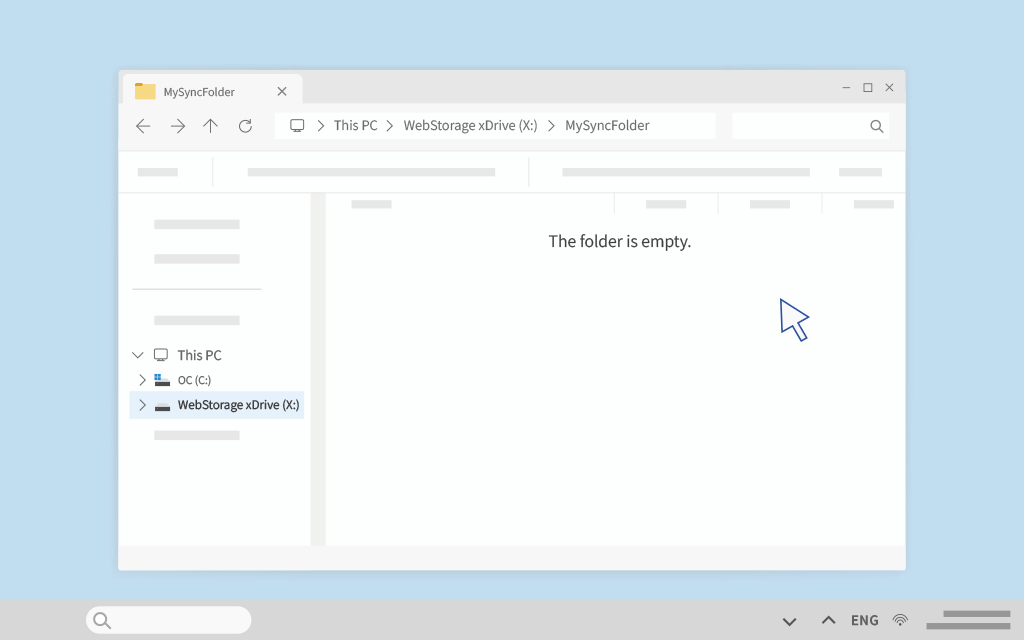Select This PC in the navigation pane
This screenshot has height=640, width=1024.
(199, 355)
